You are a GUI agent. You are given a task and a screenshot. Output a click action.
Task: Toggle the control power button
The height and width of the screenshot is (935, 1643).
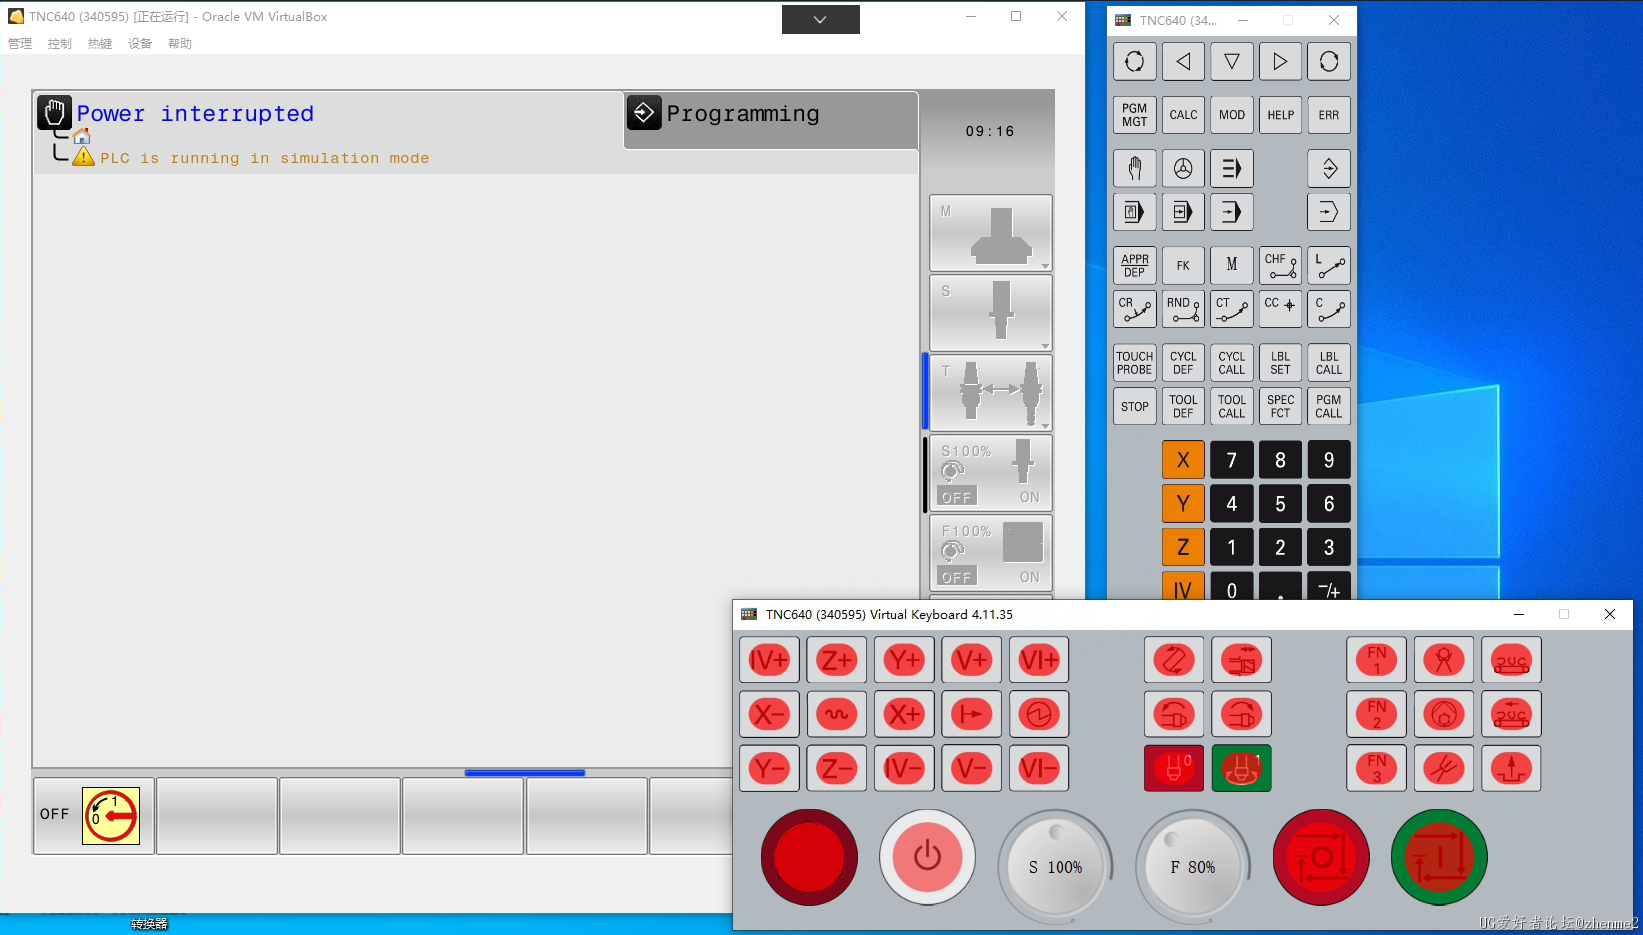(927, 857)
